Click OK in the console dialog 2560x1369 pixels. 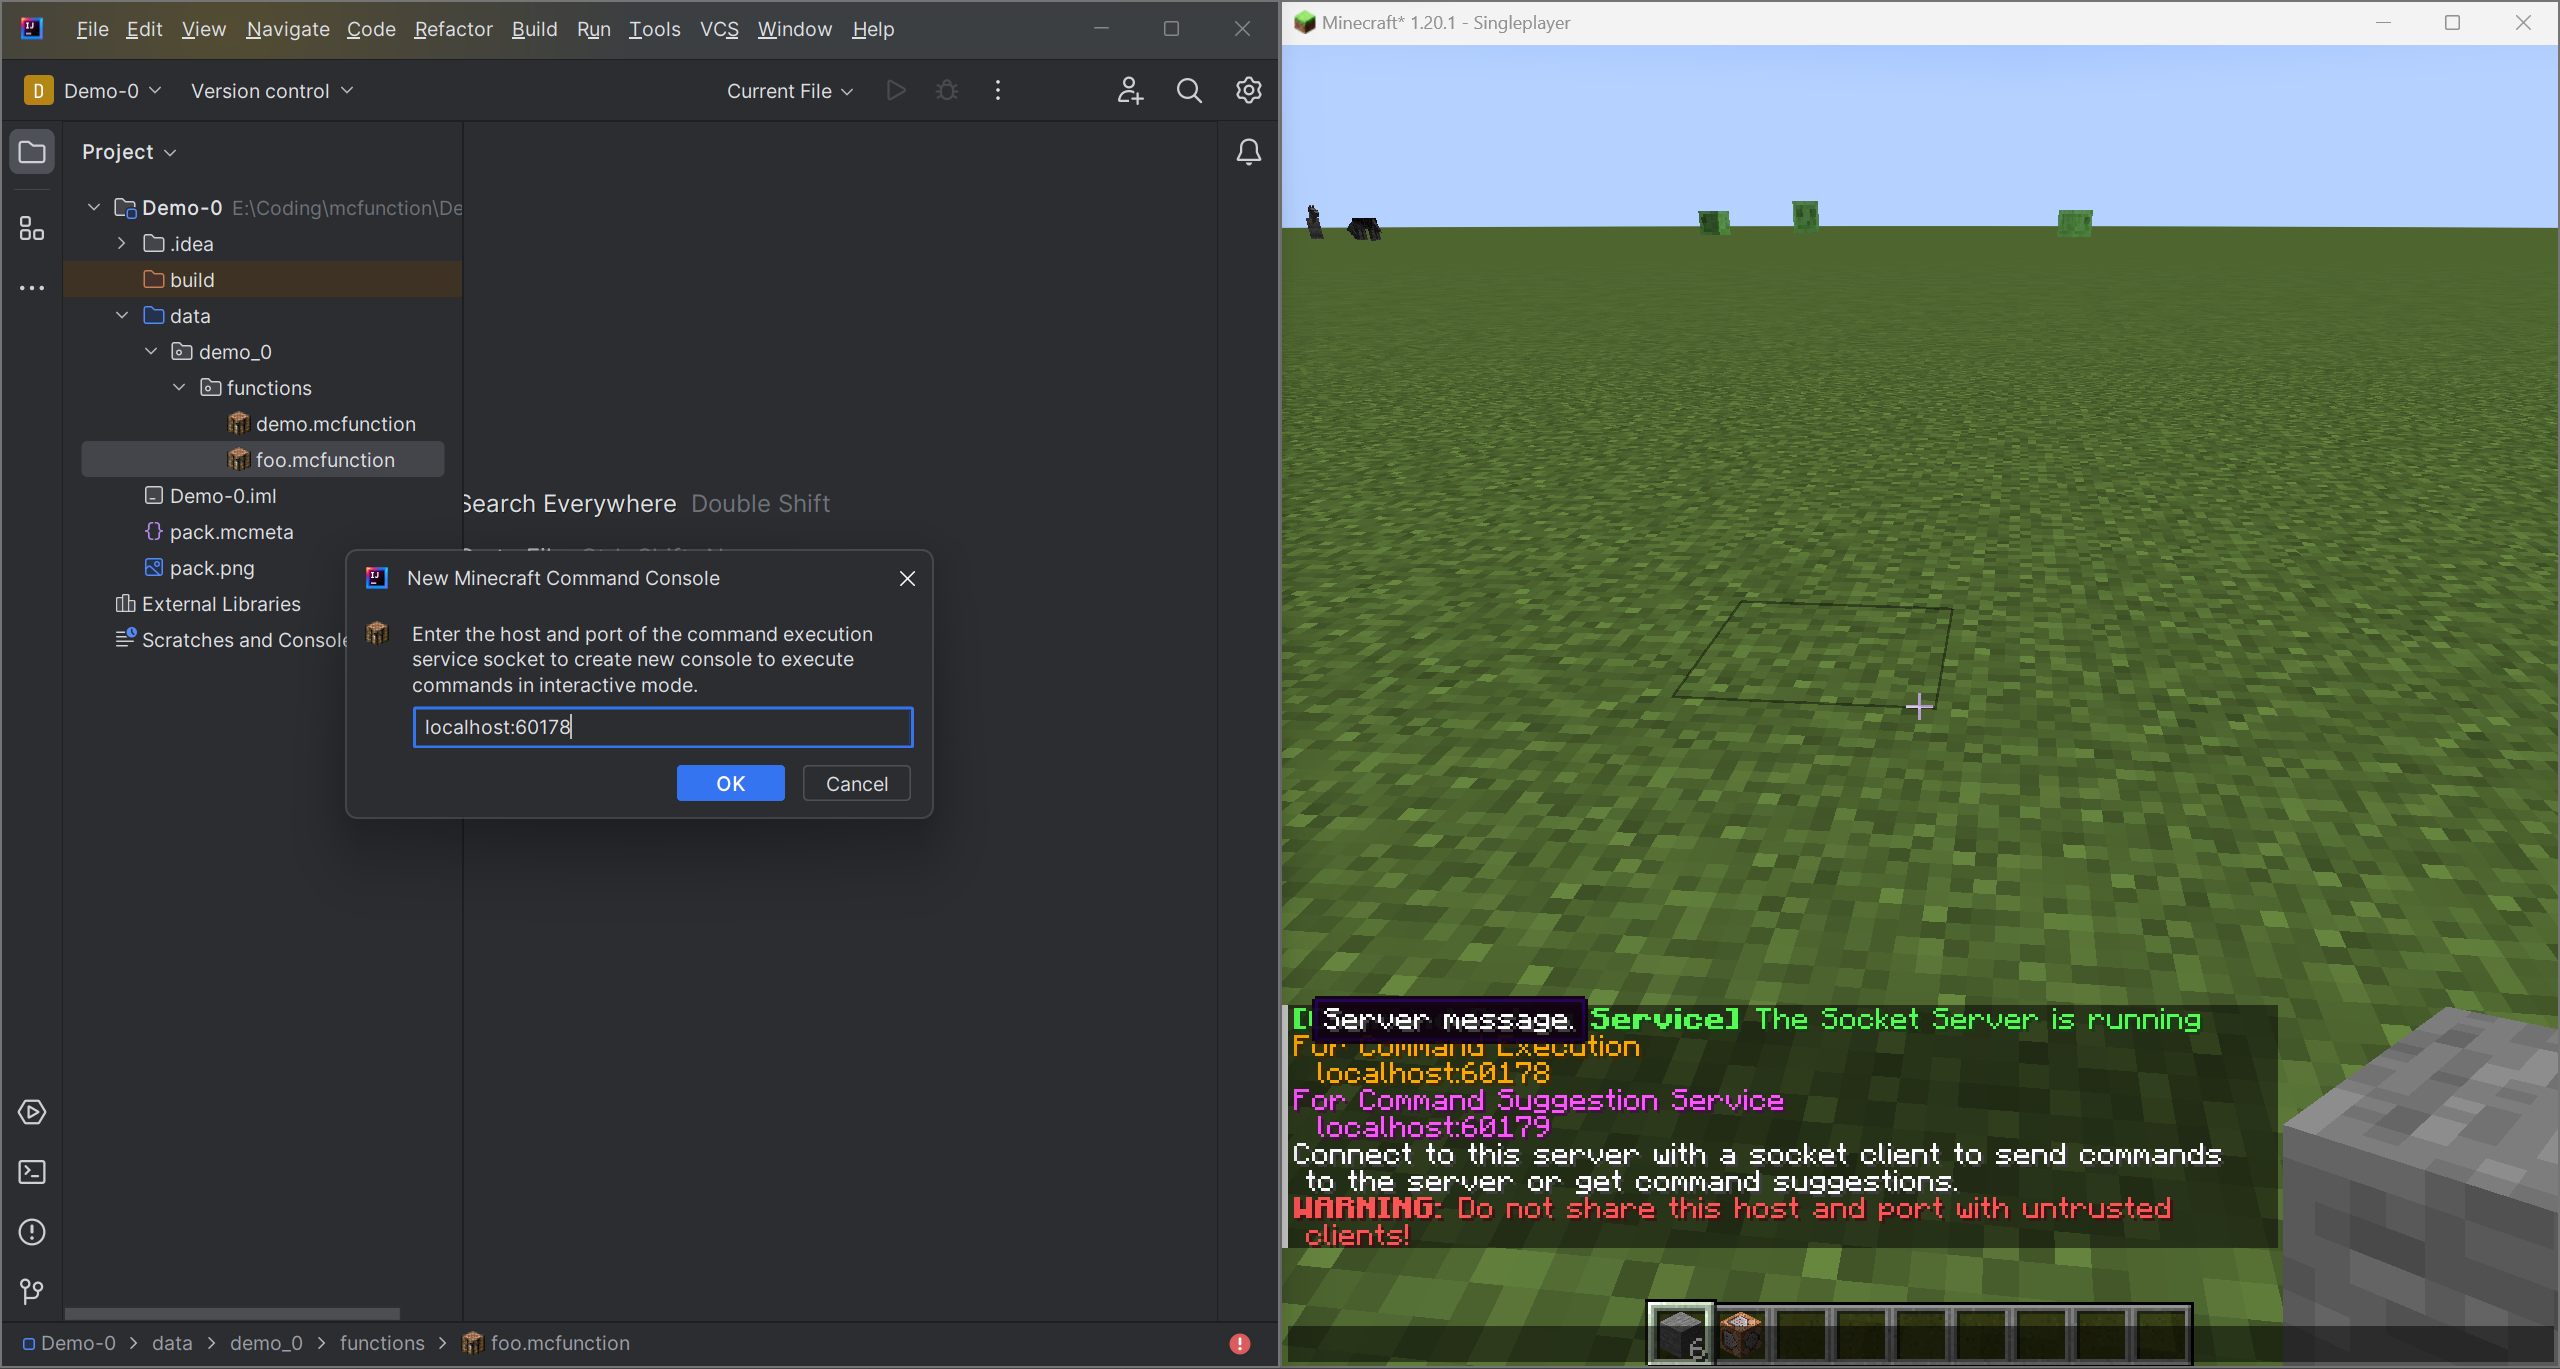click(x=730, y=784)
